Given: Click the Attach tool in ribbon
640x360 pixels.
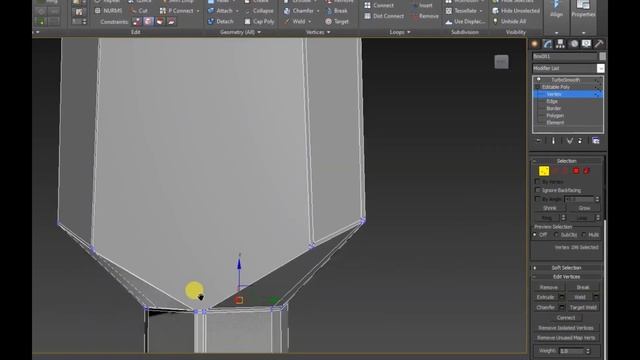Looking at the screenshot, I should tap(220, 11).
